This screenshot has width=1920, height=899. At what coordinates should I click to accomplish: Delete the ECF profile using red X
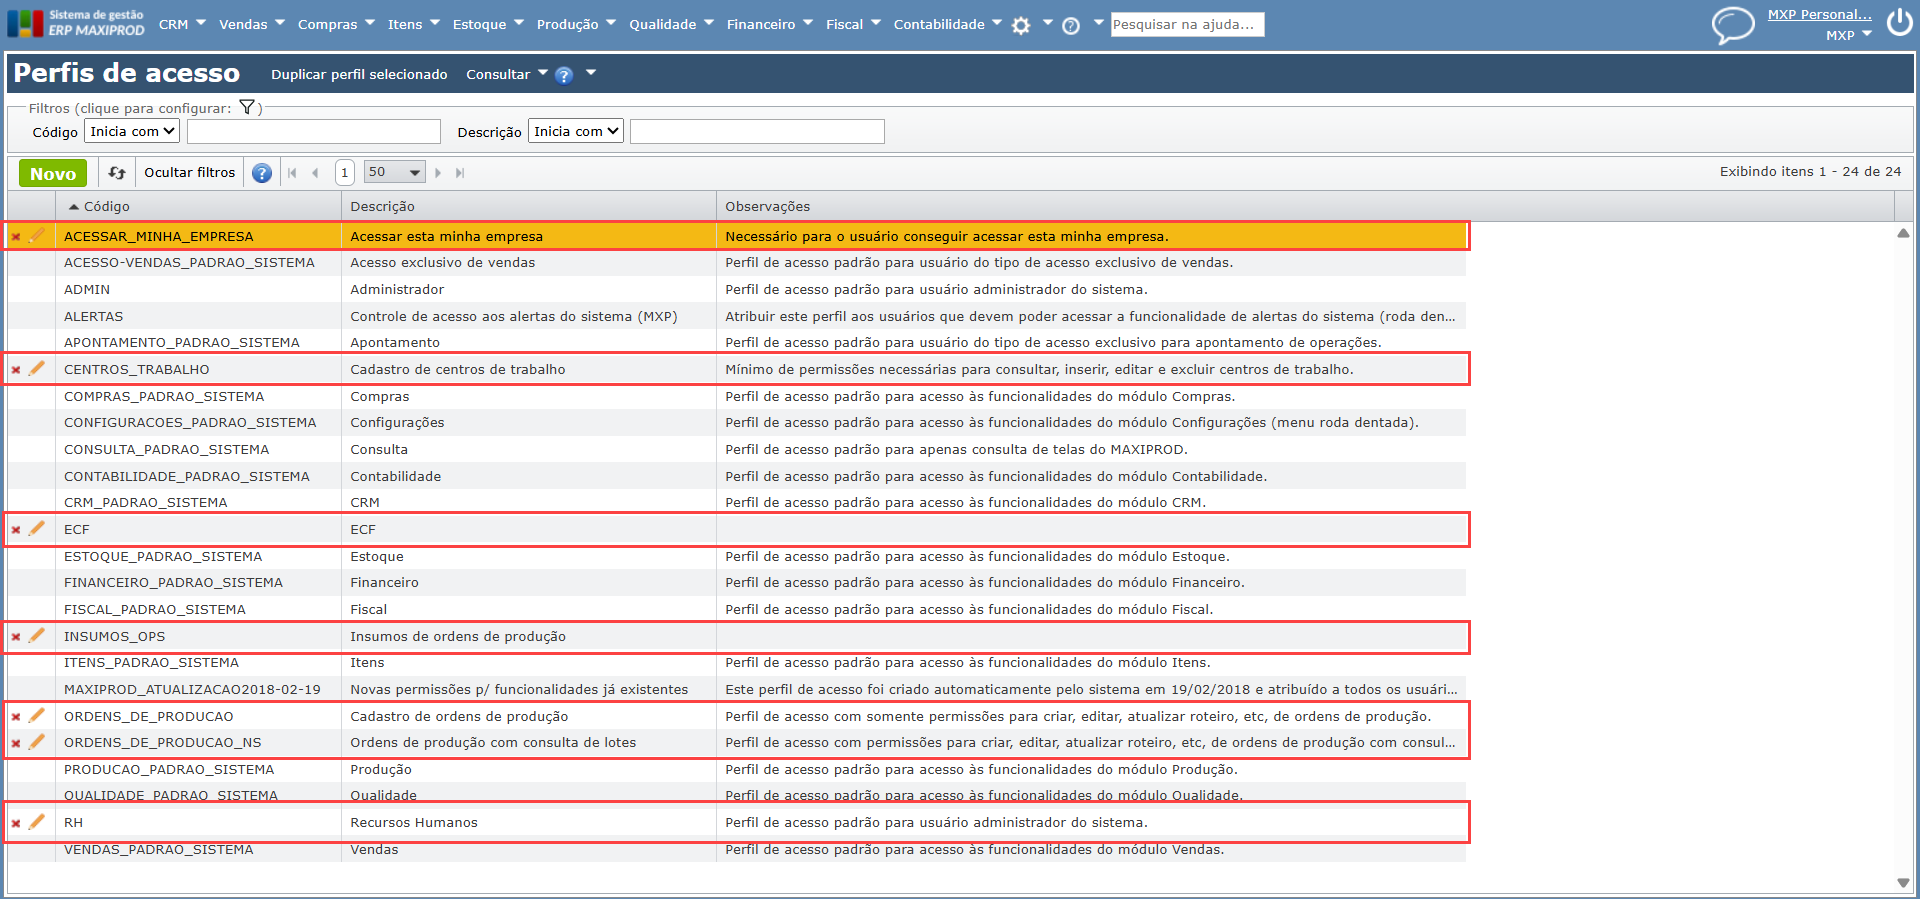point(16,530)
